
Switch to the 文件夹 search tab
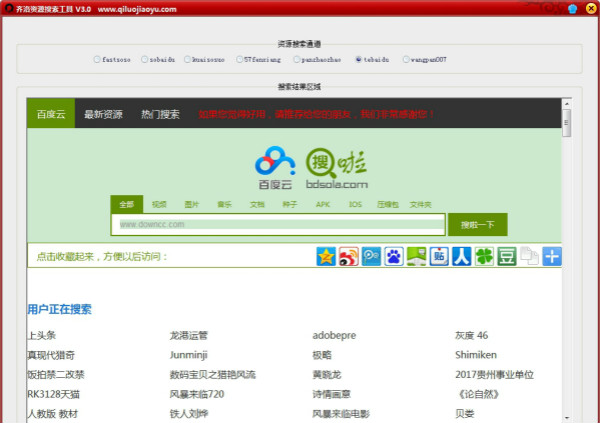click(x=421, y=204)
